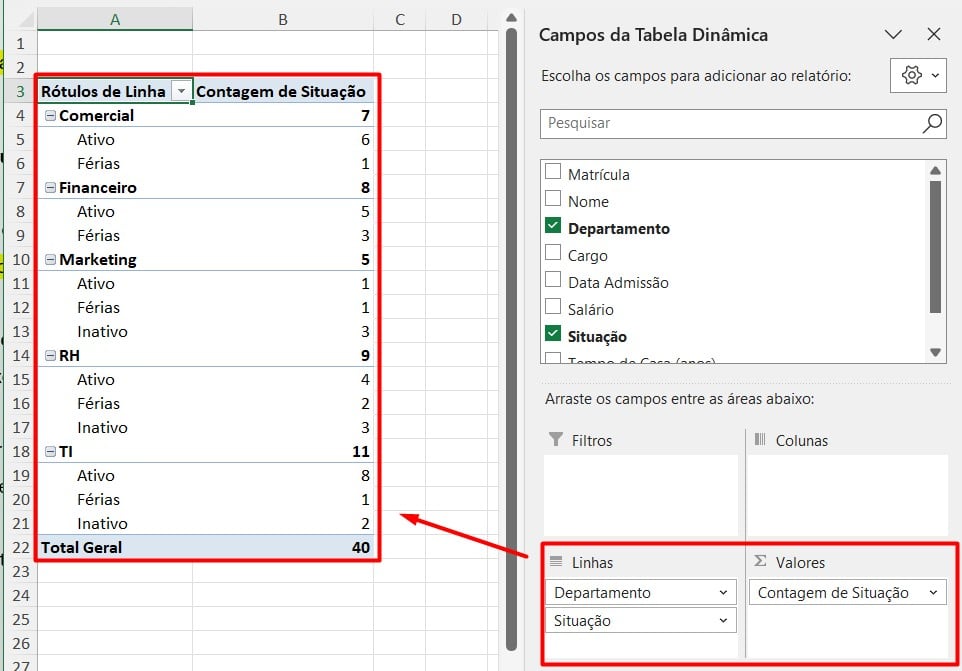962x671 pixels.
Task: Click the Contagem de Situação header cell
Action: pyautogui.click(x=282, y=91)
